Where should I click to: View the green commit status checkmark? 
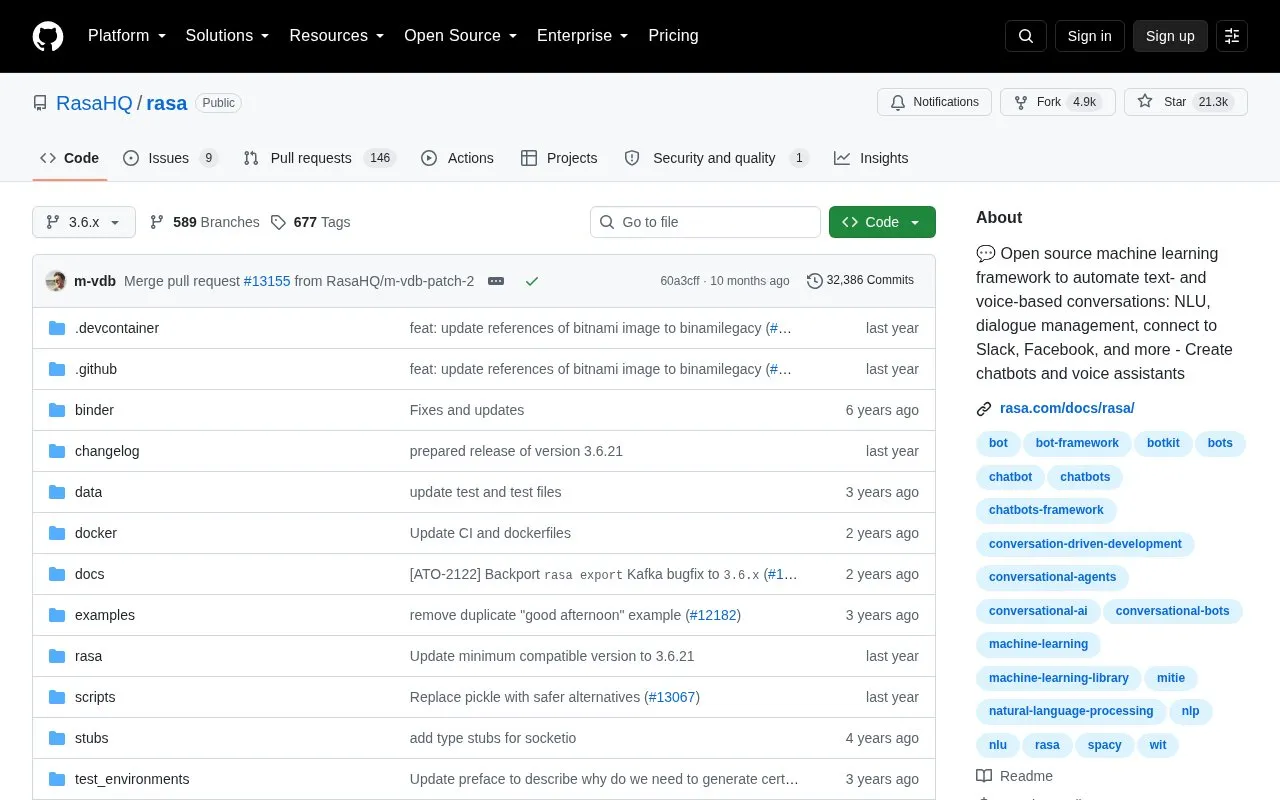pos(532,281)
